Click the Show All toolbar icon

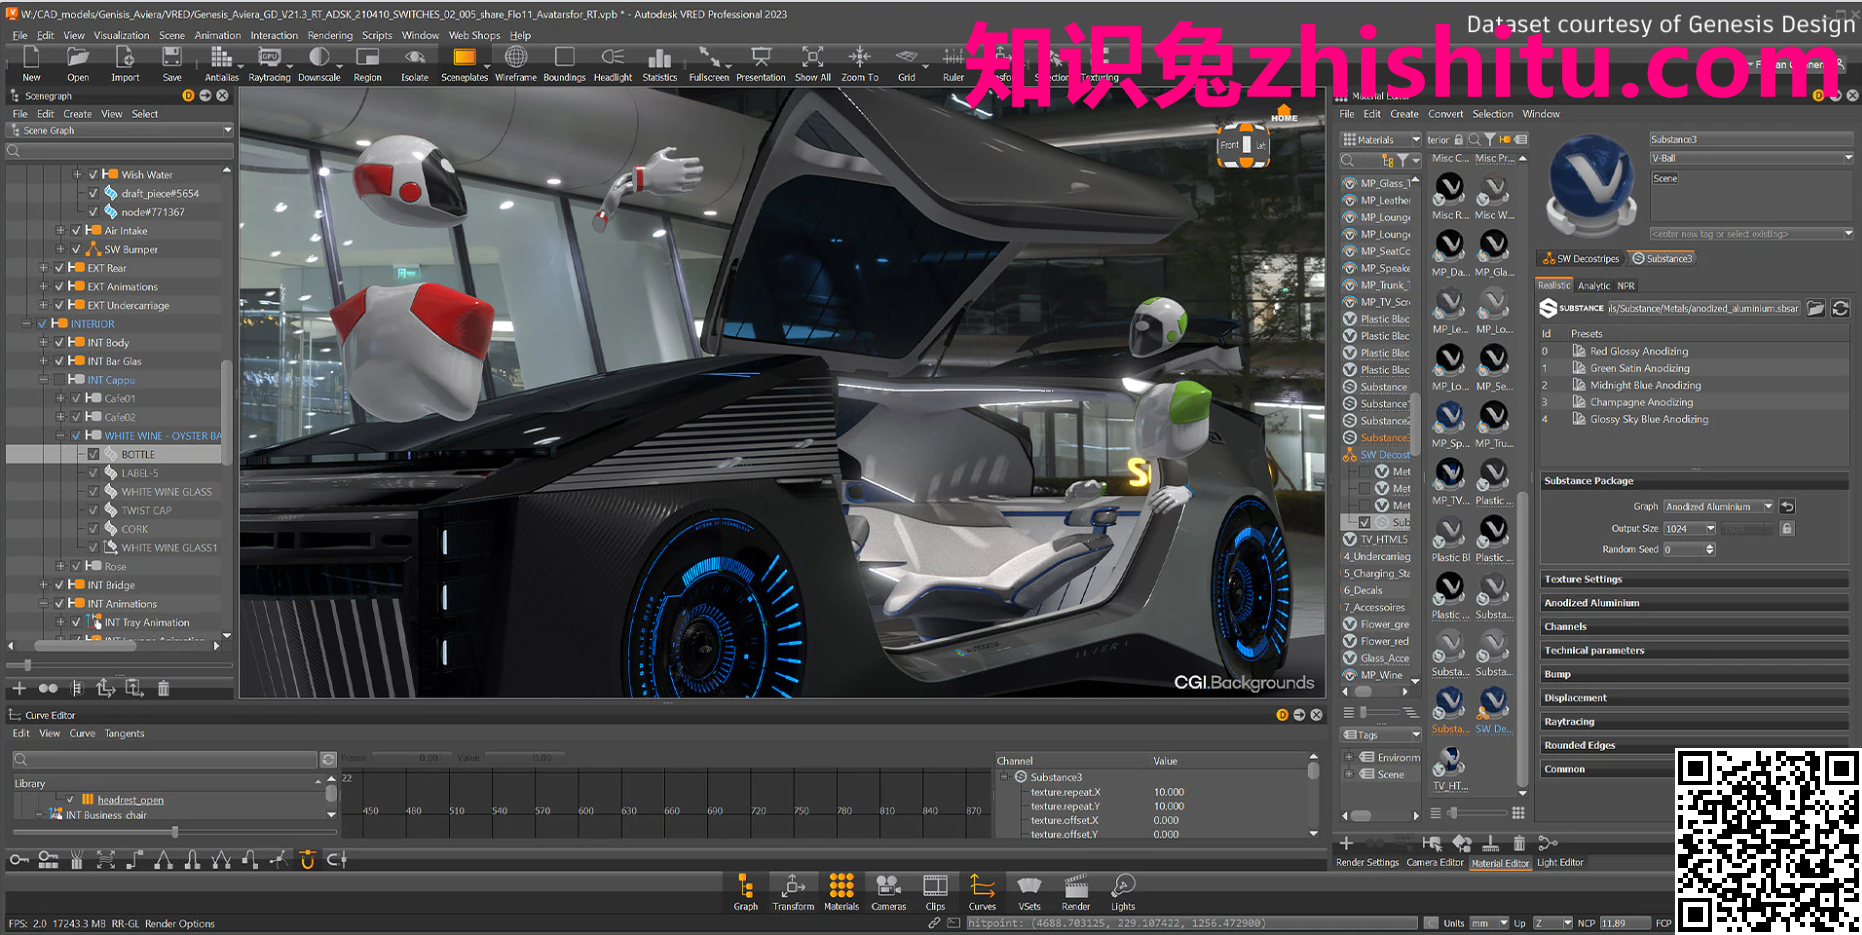813,64
